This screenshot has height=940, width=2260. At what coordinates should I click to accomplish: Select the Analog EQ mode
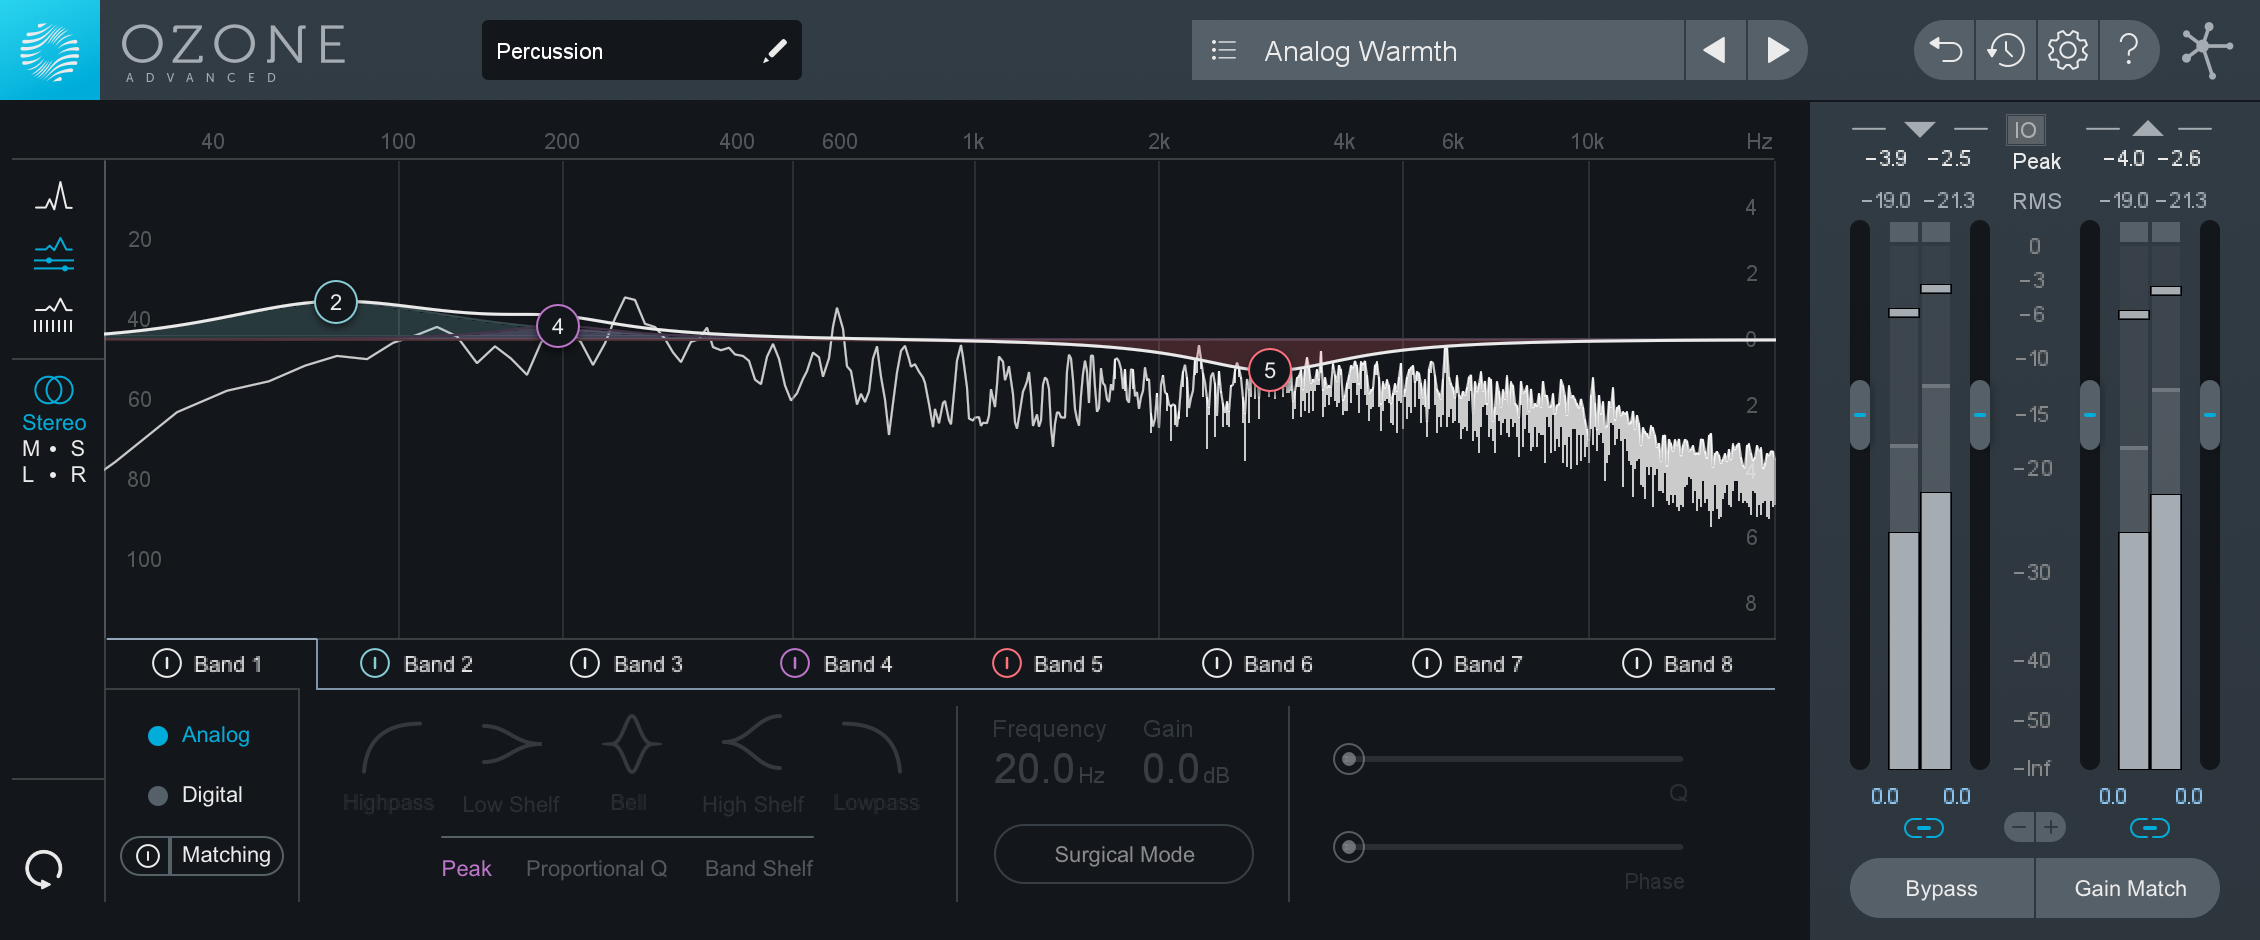coord(199,735)
